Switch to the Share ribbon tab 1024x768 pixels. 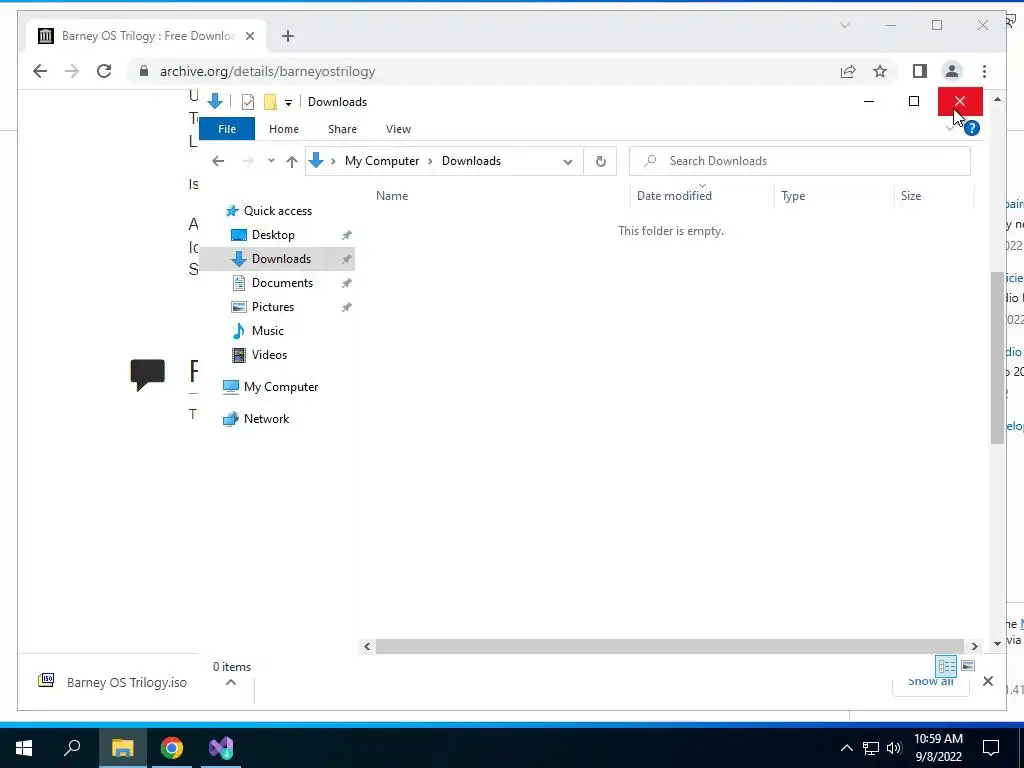342,129
